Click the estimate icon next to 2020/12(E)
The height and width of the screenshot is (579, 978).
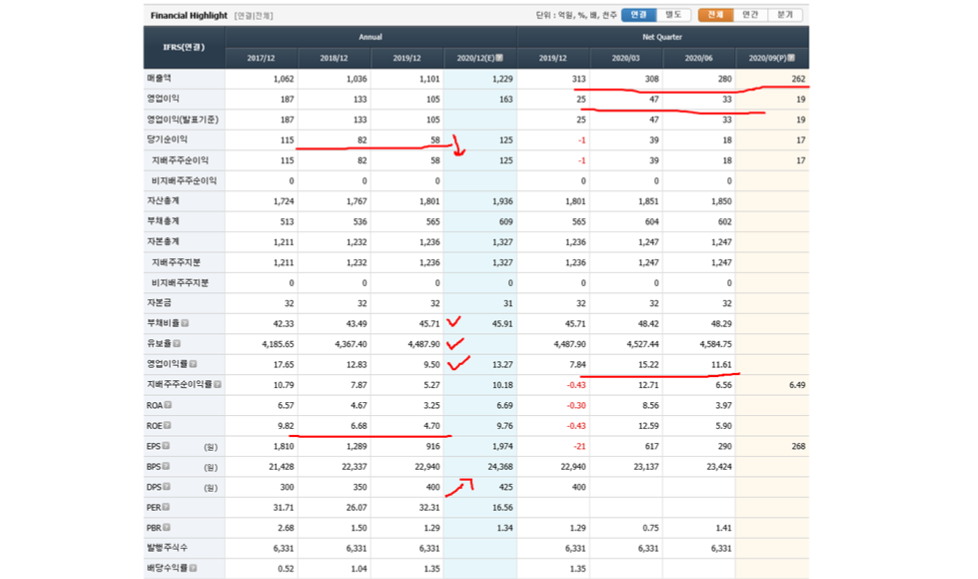499,57
